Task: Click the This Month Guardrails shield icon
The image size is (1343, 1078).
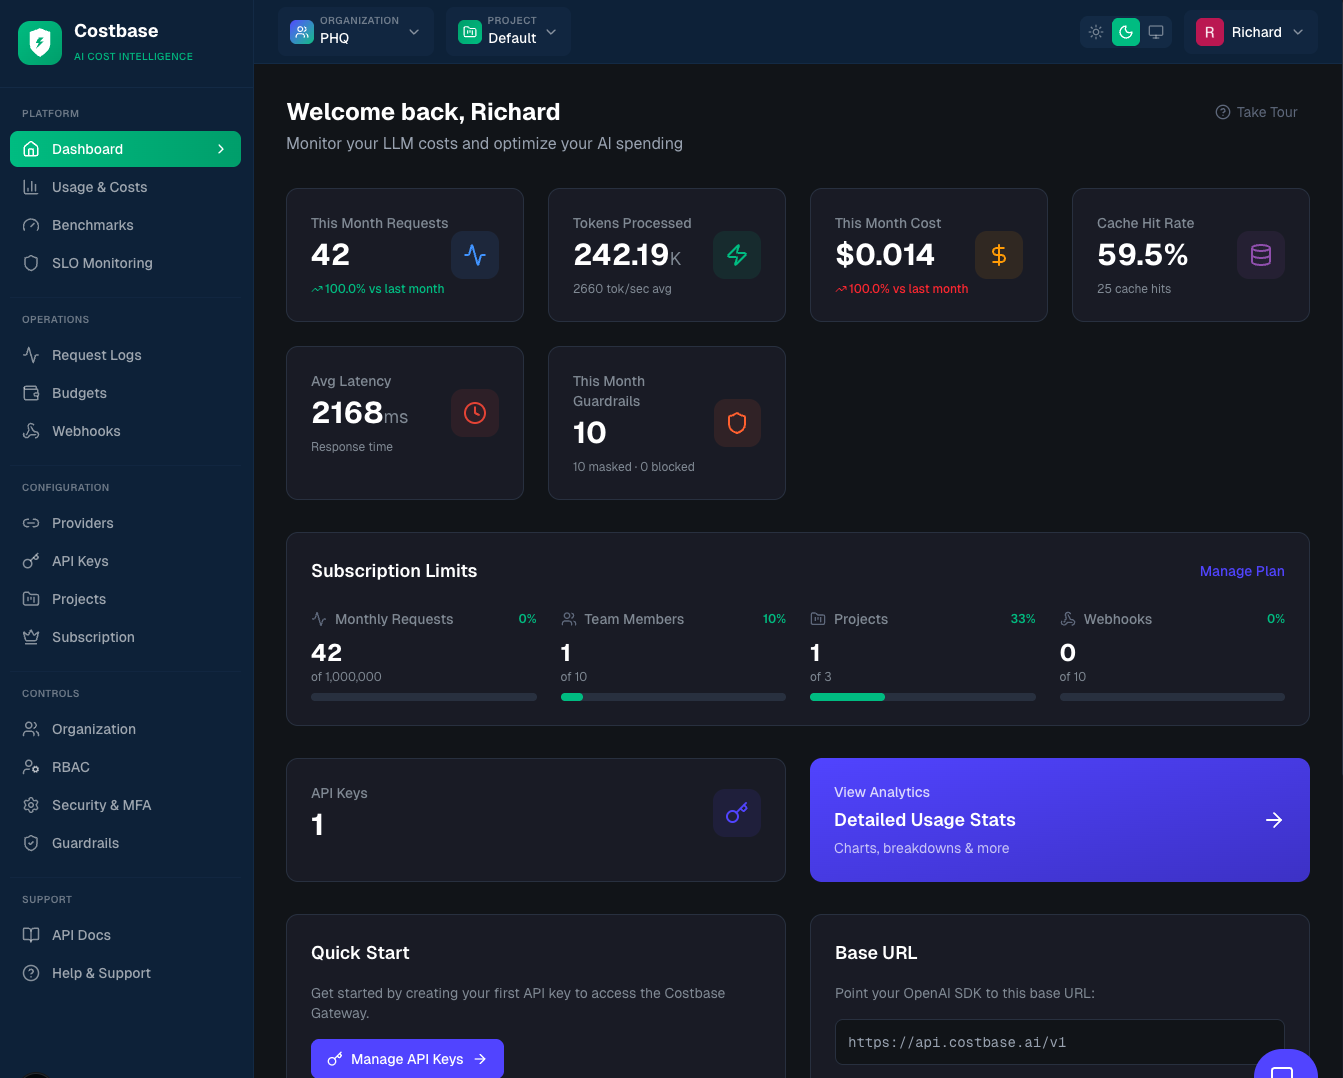Action: point(737,423)
